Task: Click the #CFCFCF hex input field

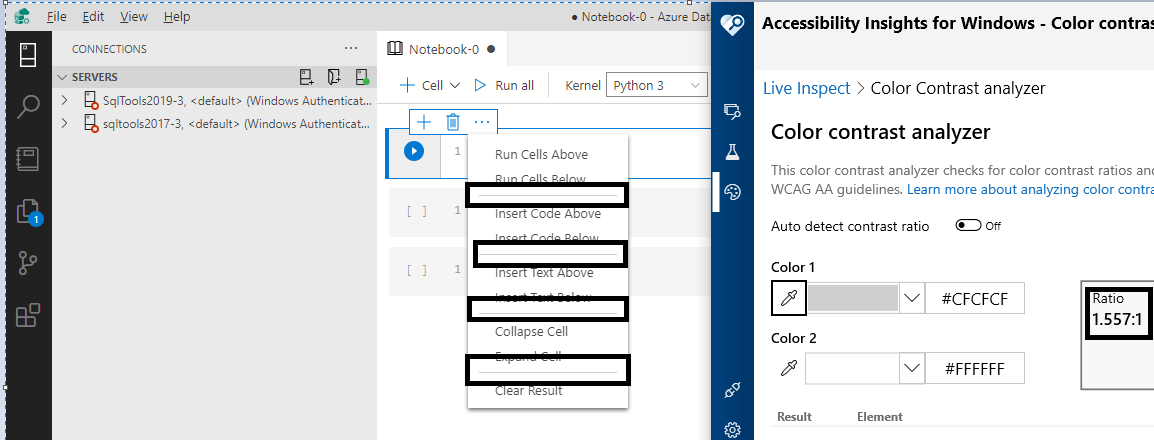Action: [974, 298]
